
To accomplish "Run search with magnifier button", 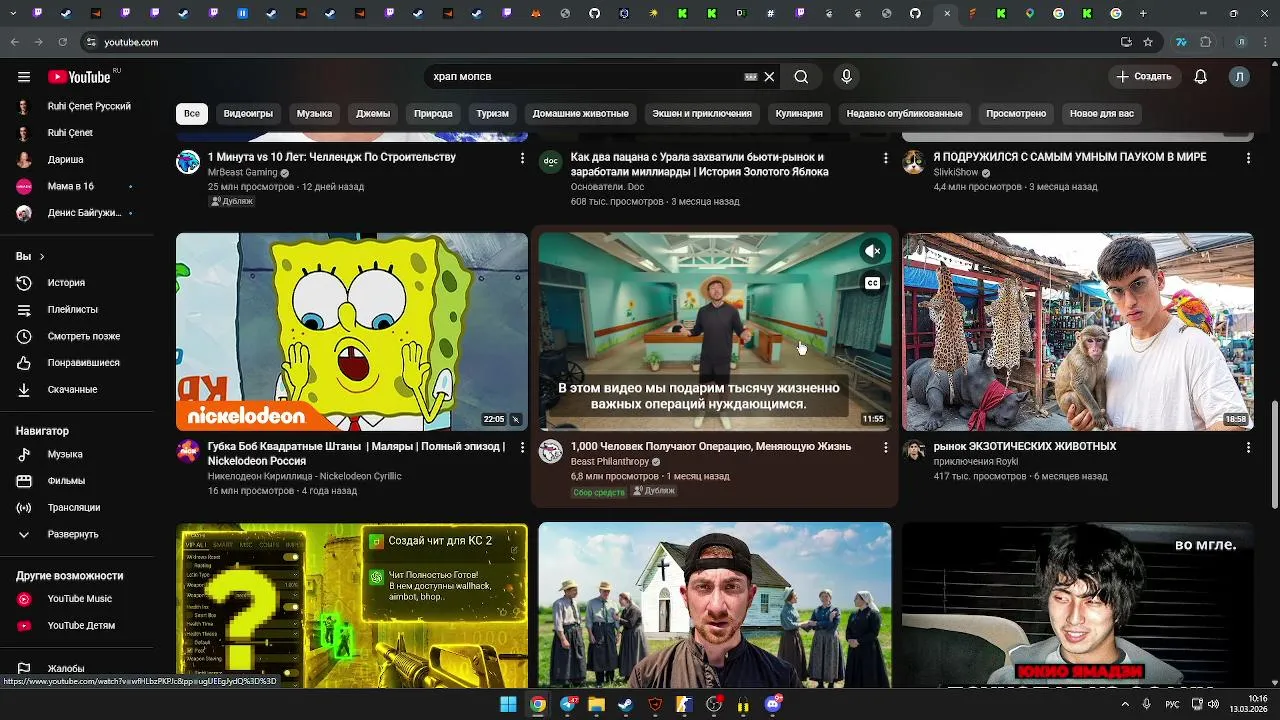I will [x=801, y=77].
